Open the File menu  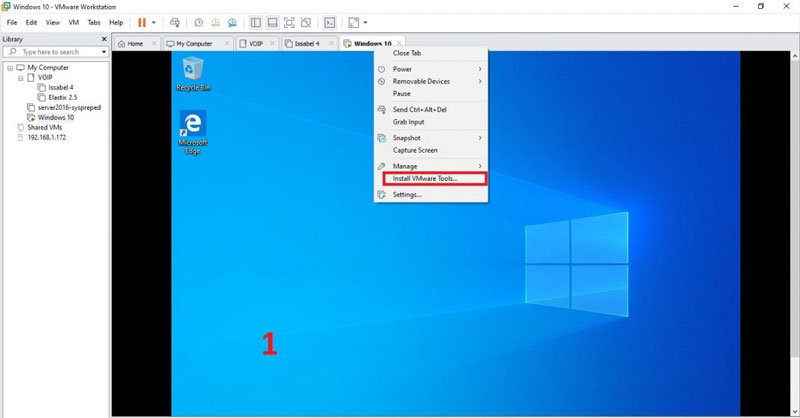pyautogui.click(x=12, y=22)
